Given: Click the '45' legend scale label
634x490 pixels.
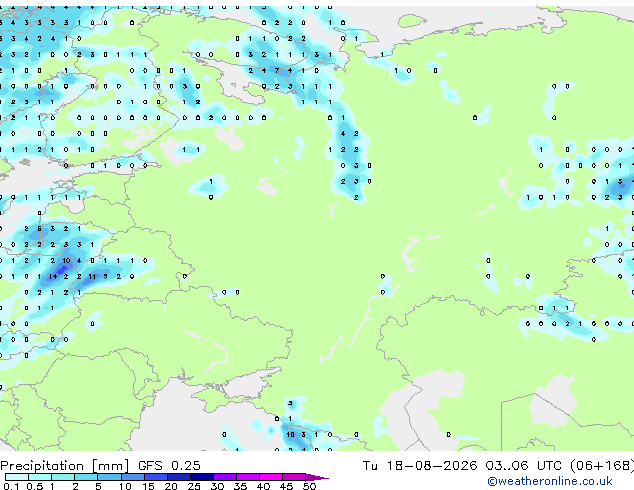Looking at the screenshot, I should [x=286, y=486].
